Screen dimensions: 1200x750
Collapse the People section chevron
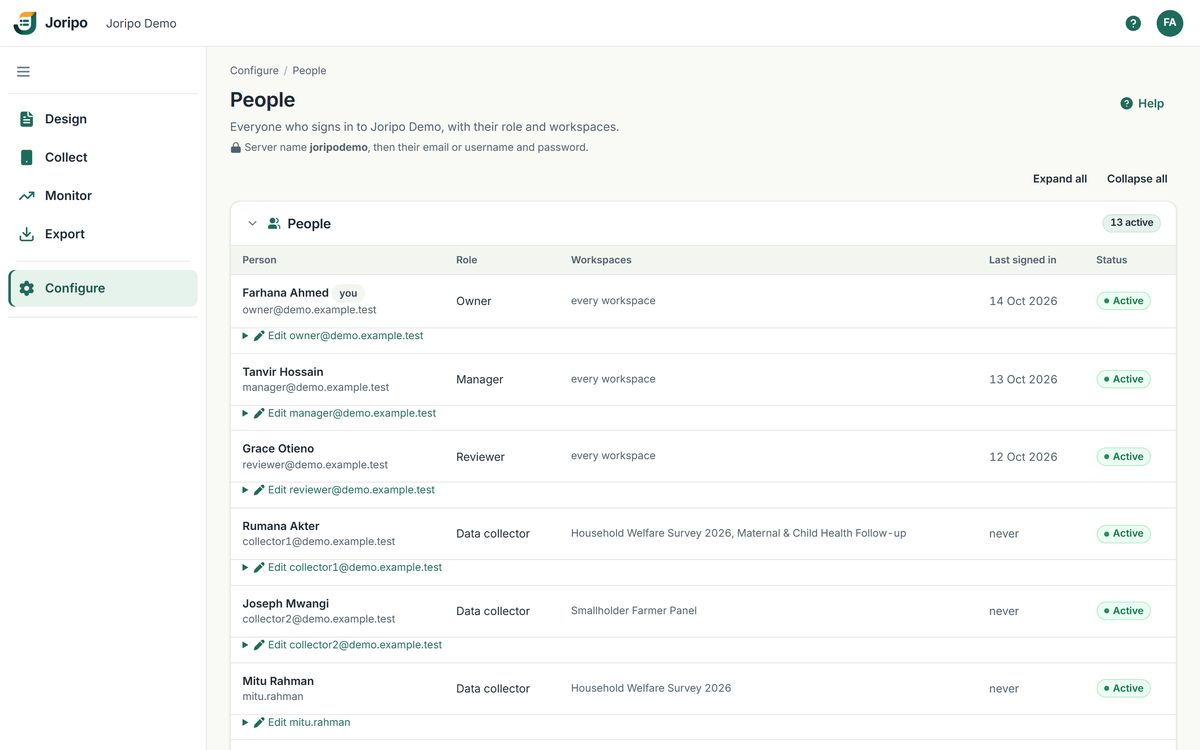(x=252, y=224)
